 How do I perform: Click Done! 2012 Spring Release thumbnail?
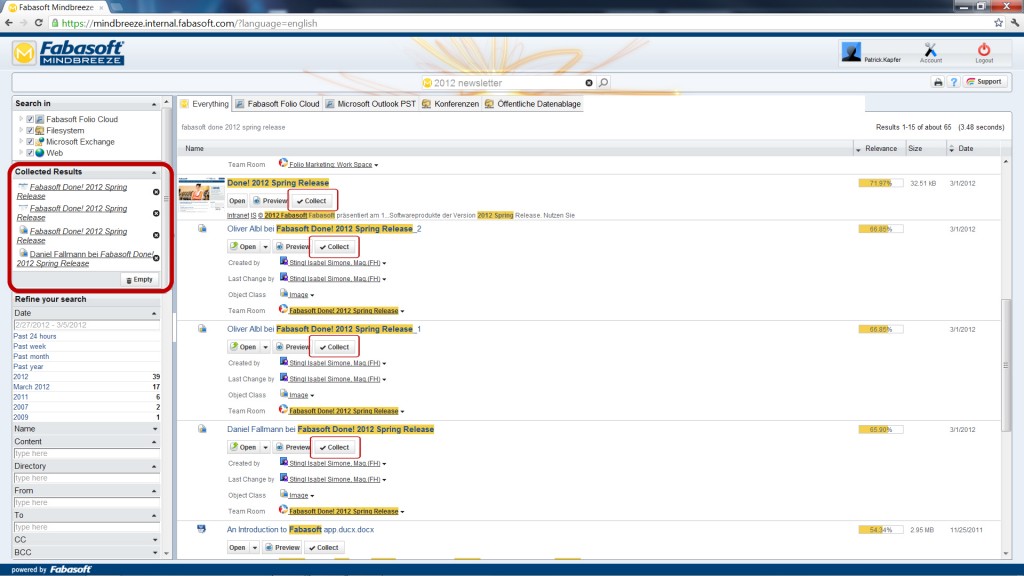click(x=202, y=194)
